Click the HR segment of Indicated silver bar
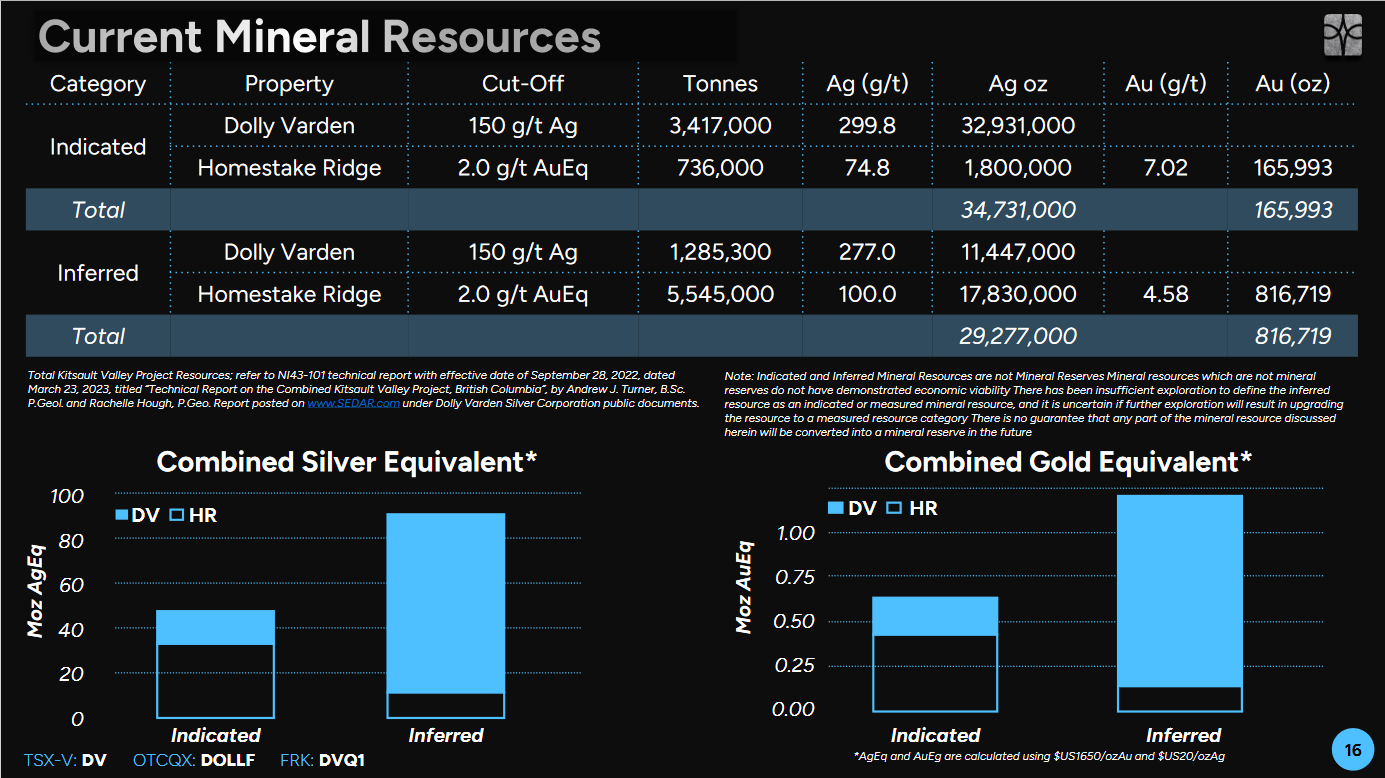This screenshot has height=778, width=1385. [x=215, y=681]
